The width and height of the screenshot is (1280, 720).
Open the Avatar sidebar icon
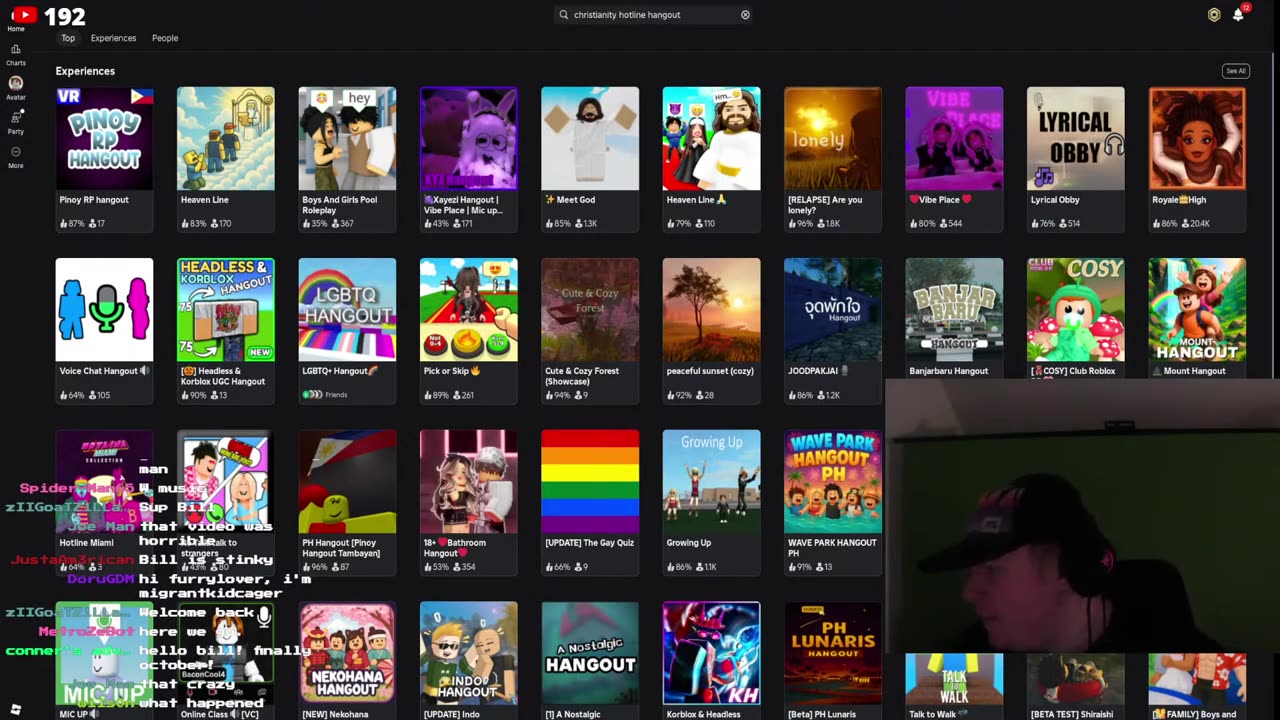[16, 88]
